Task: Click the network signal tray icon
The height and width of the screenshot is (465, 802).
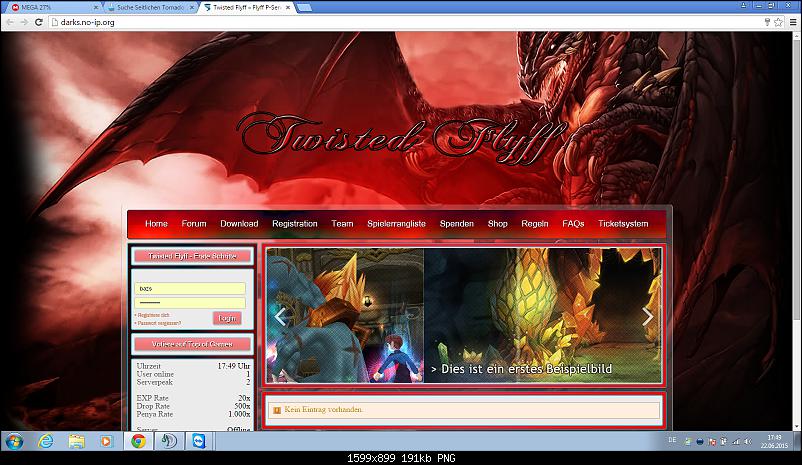Action: [736, 441]
